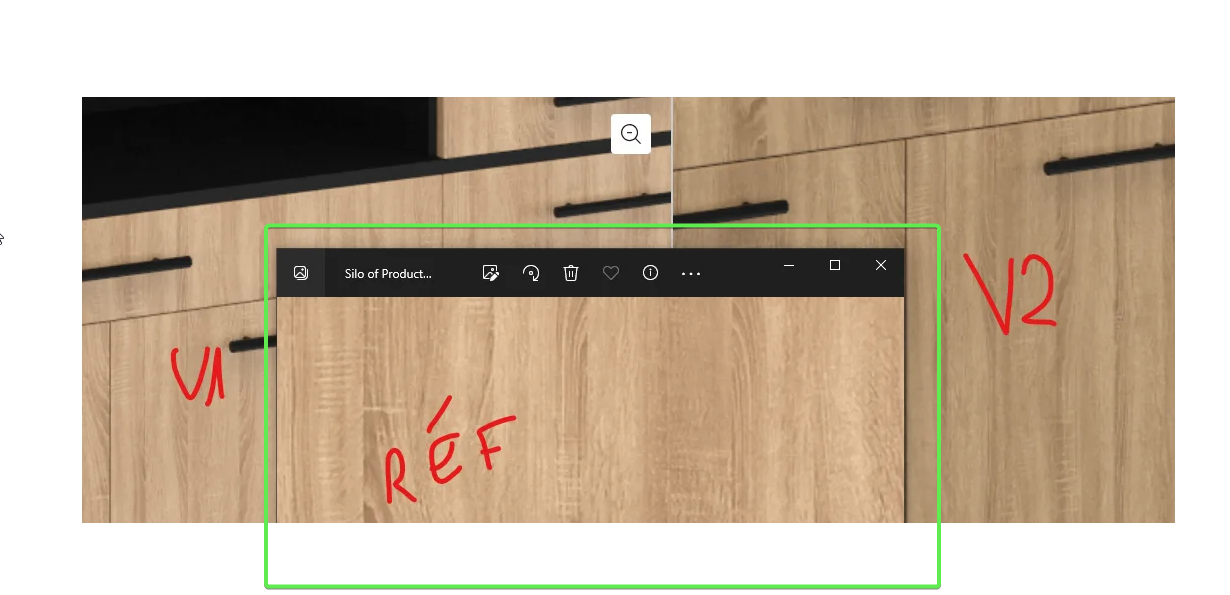Click the red V2 annotation
Image resolution: width=1230 pixels, height=595 pixels.
[1009, 292]
